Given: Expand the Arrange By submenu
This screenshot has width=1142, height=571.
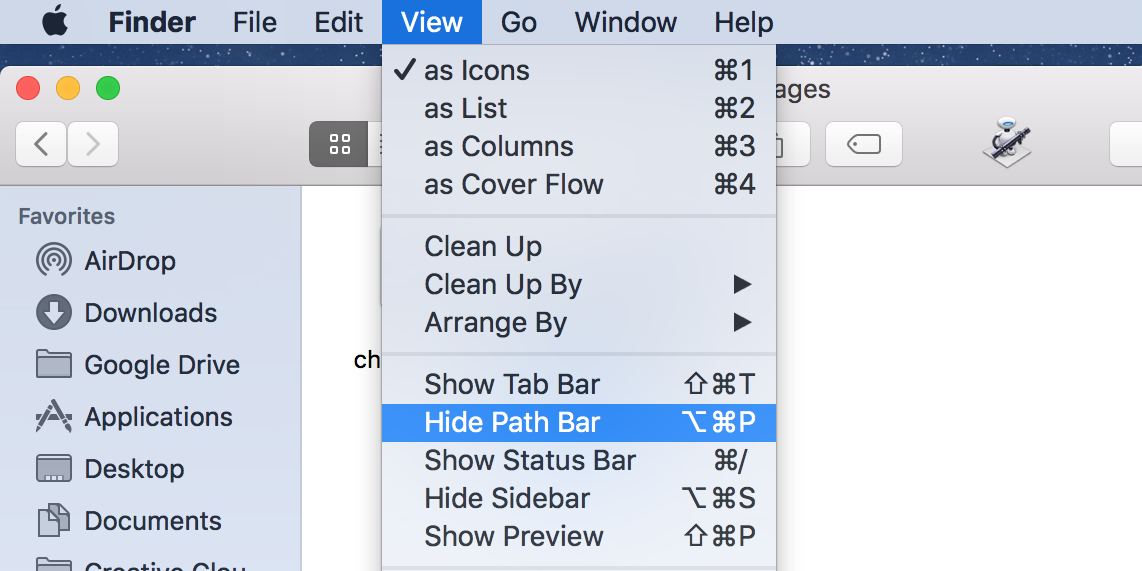Looking at the screenshot, I should click(496, 323).
